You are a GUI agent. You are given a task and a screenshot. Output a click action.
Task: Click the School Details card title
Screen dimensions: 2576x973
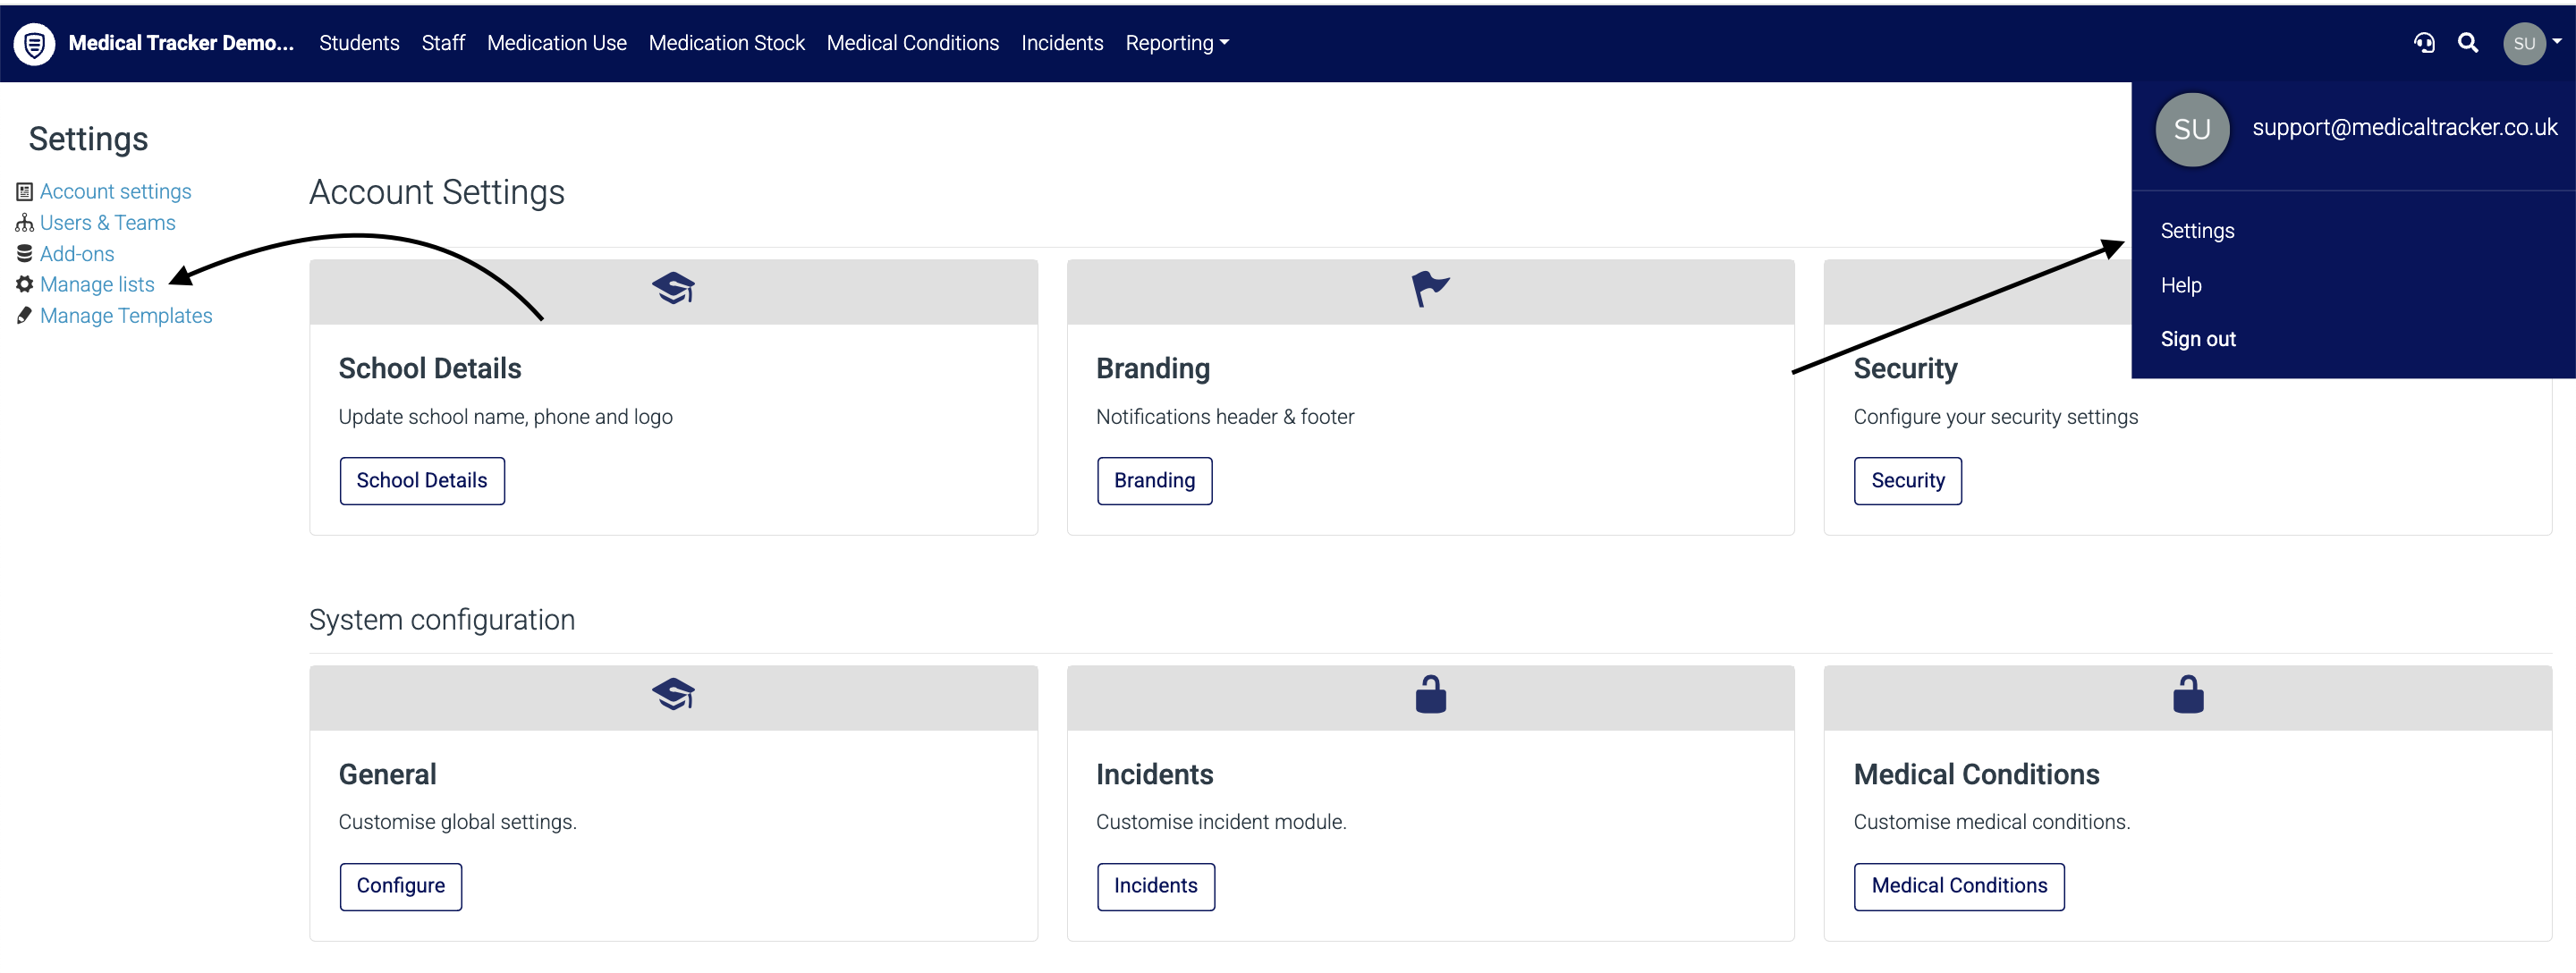point(430,369)
